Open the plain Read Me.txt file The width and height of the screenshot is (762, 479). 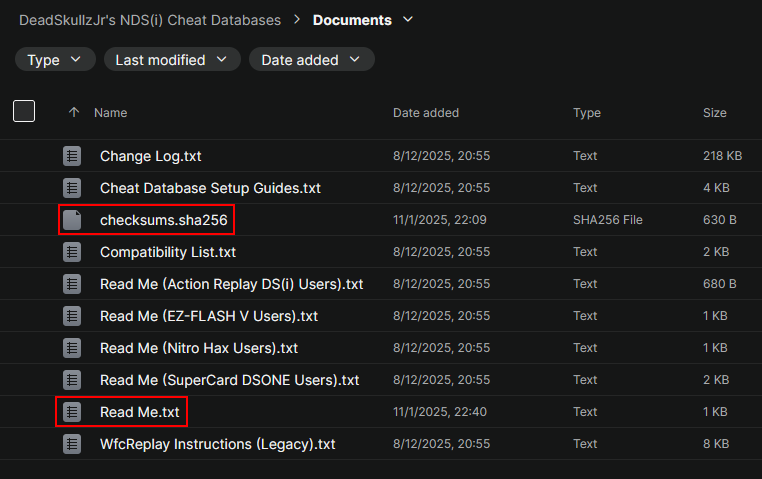coord(139,412)
